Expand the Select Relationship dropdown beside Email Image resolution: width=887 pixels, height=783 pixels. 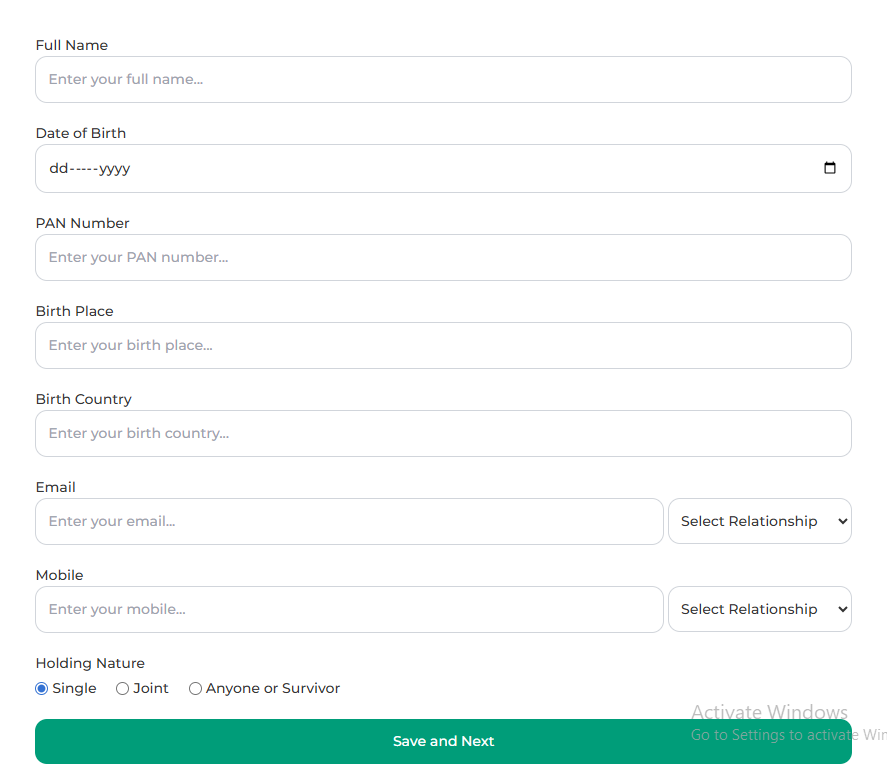759,521
